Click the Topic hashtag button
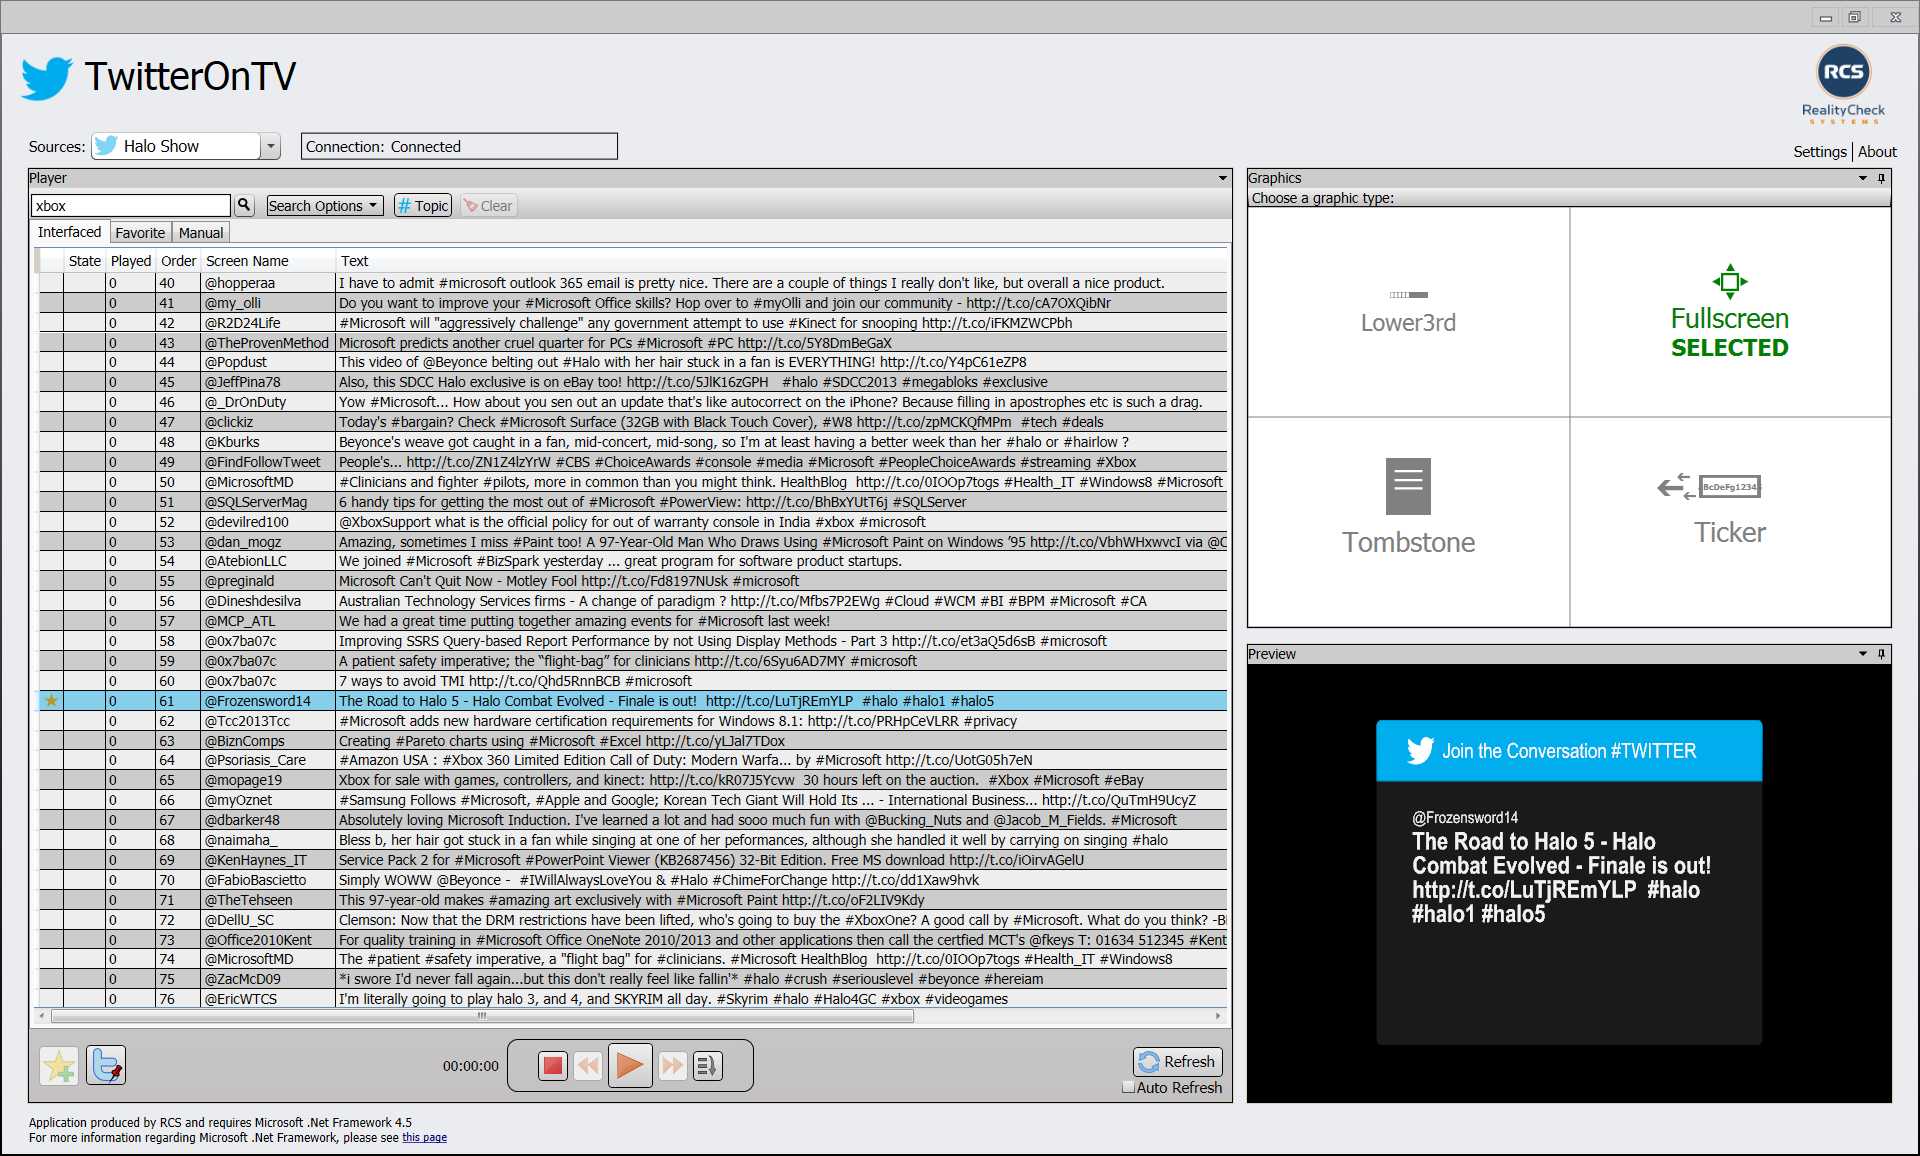The height and width of the screenshot is (1156, 1920). (x=423, y=205)
